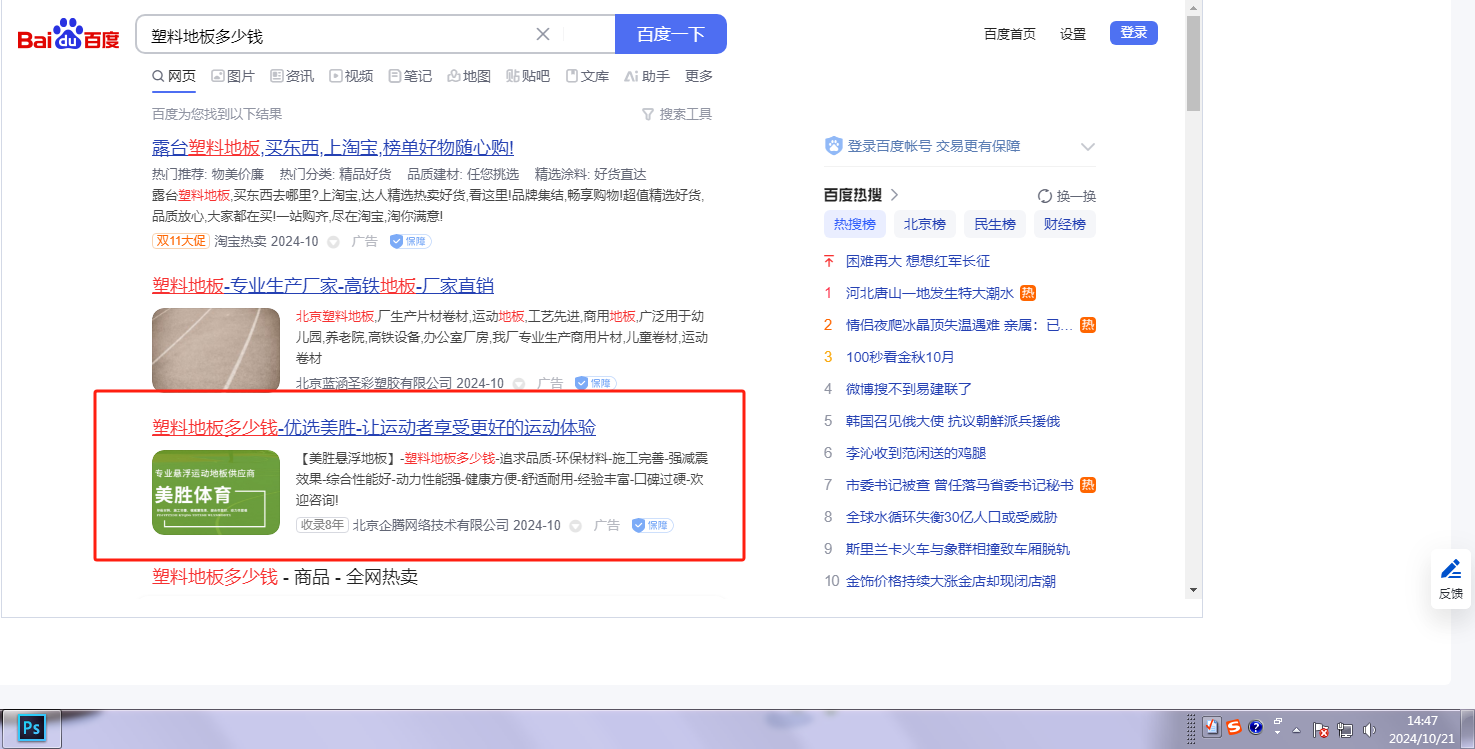Open the 更多 search categories menu
The height and width of the screenshot is (749, 1475).
tap(699, 76)
